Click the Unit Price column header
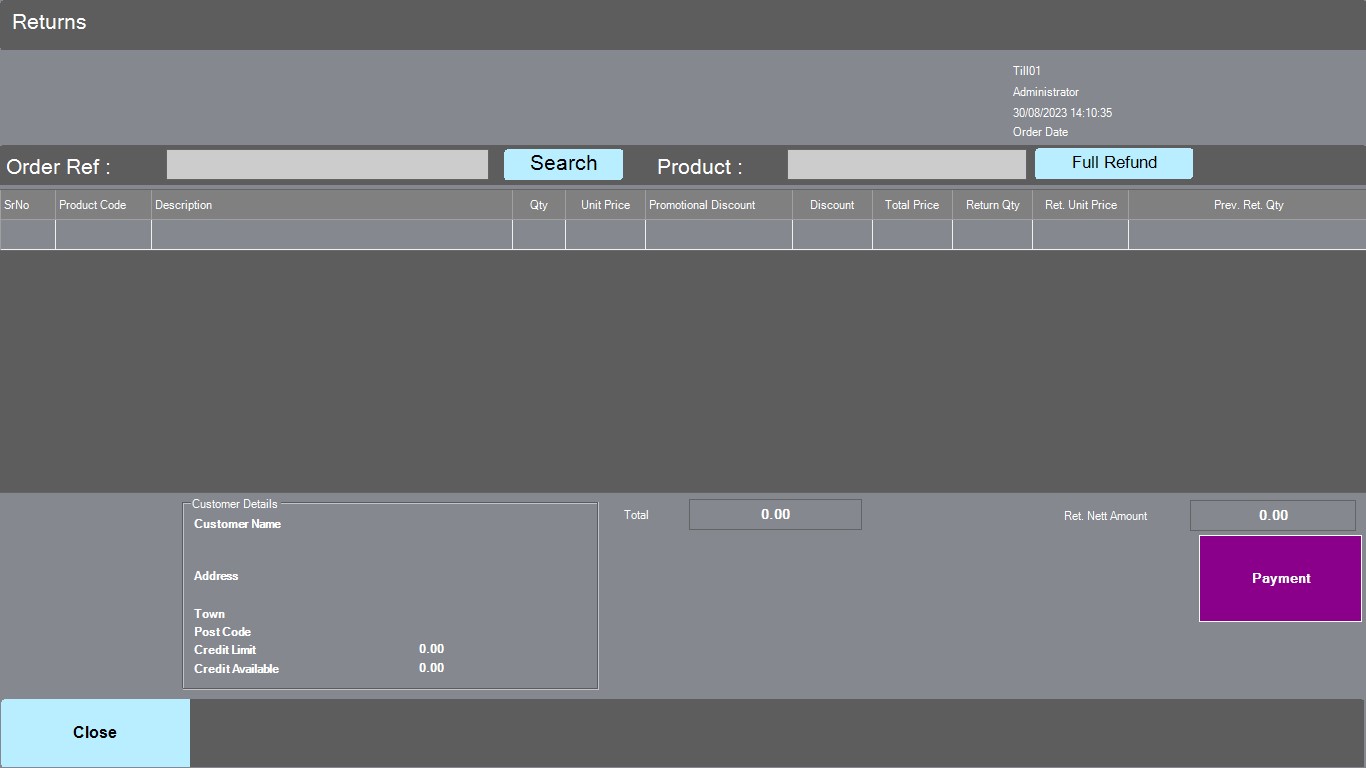This screenshot has height=768, width=1366. [605, 205]
